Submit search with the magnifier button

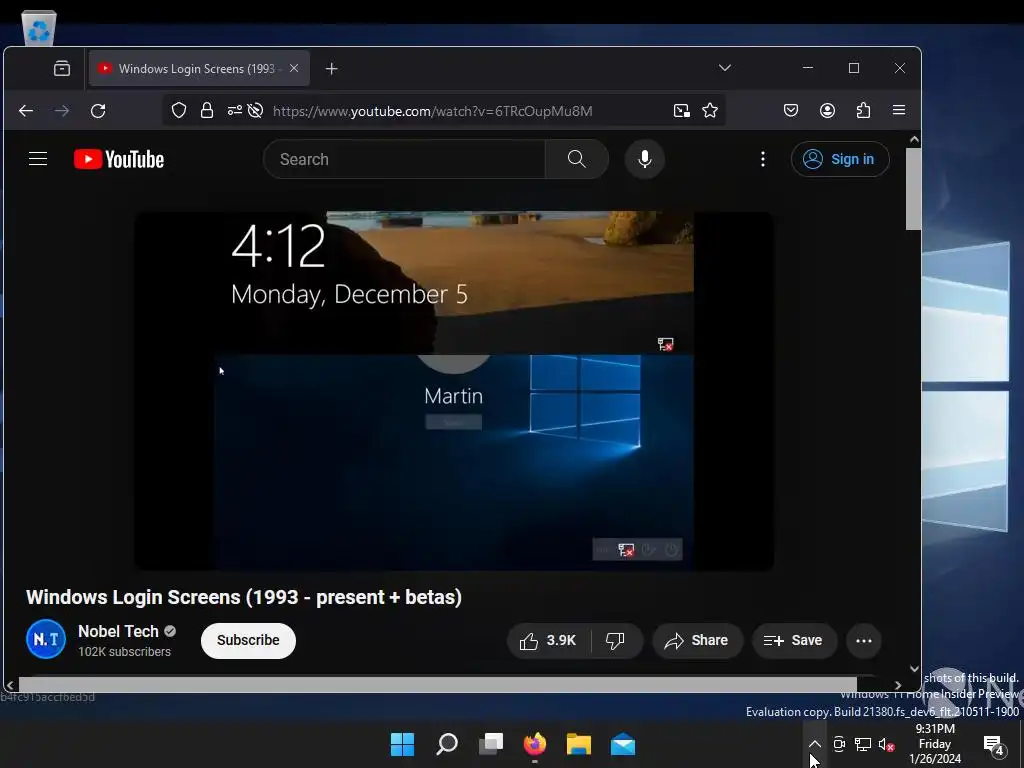coord(577,159)
